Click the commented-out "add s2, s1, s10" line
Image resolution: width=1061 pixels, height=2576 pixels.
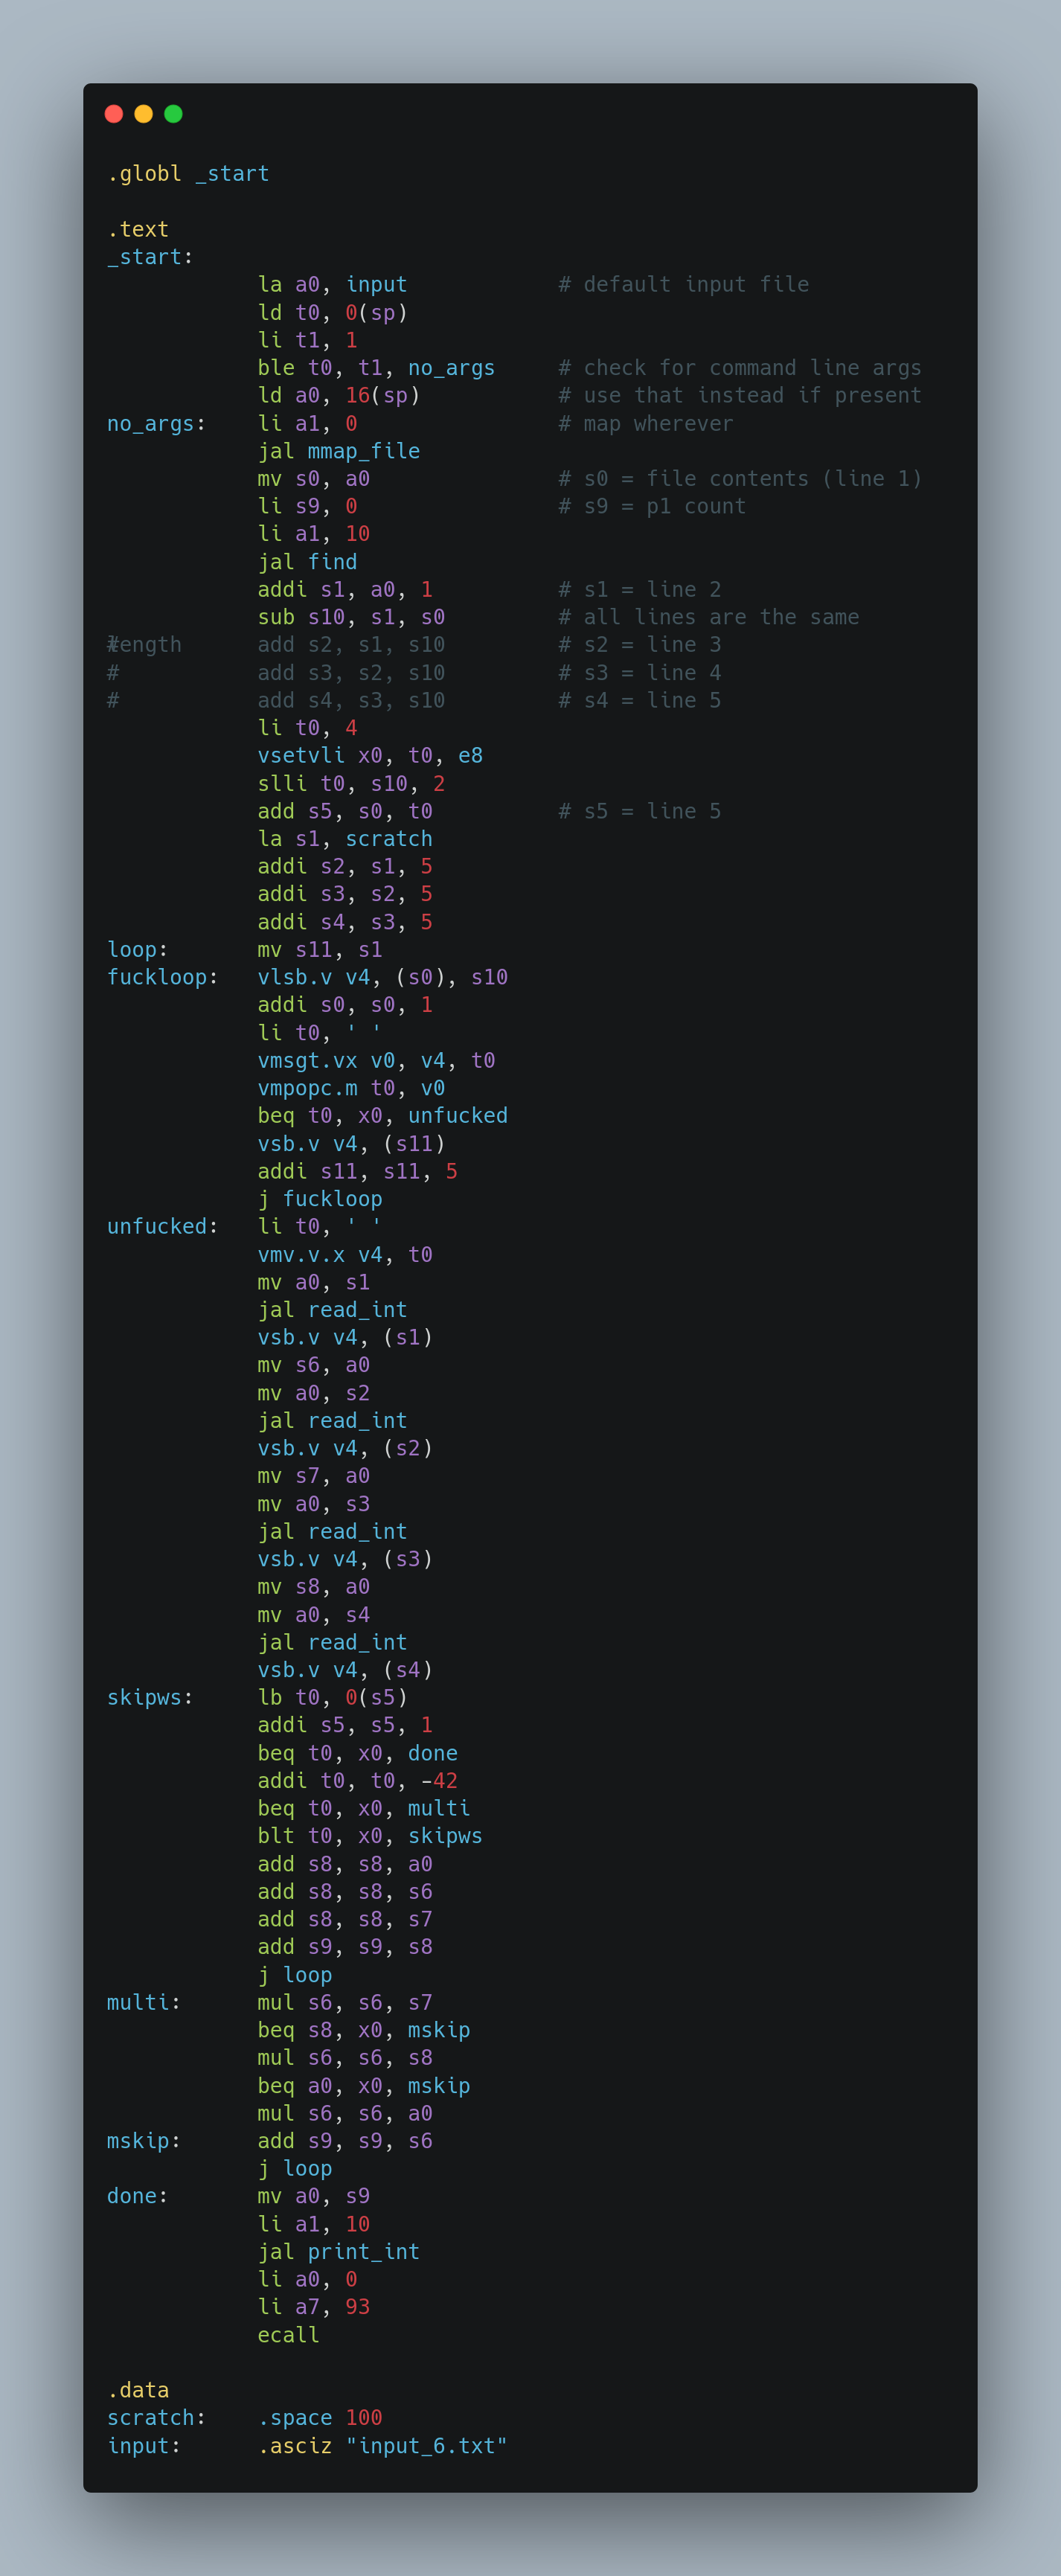click(351, 645)
